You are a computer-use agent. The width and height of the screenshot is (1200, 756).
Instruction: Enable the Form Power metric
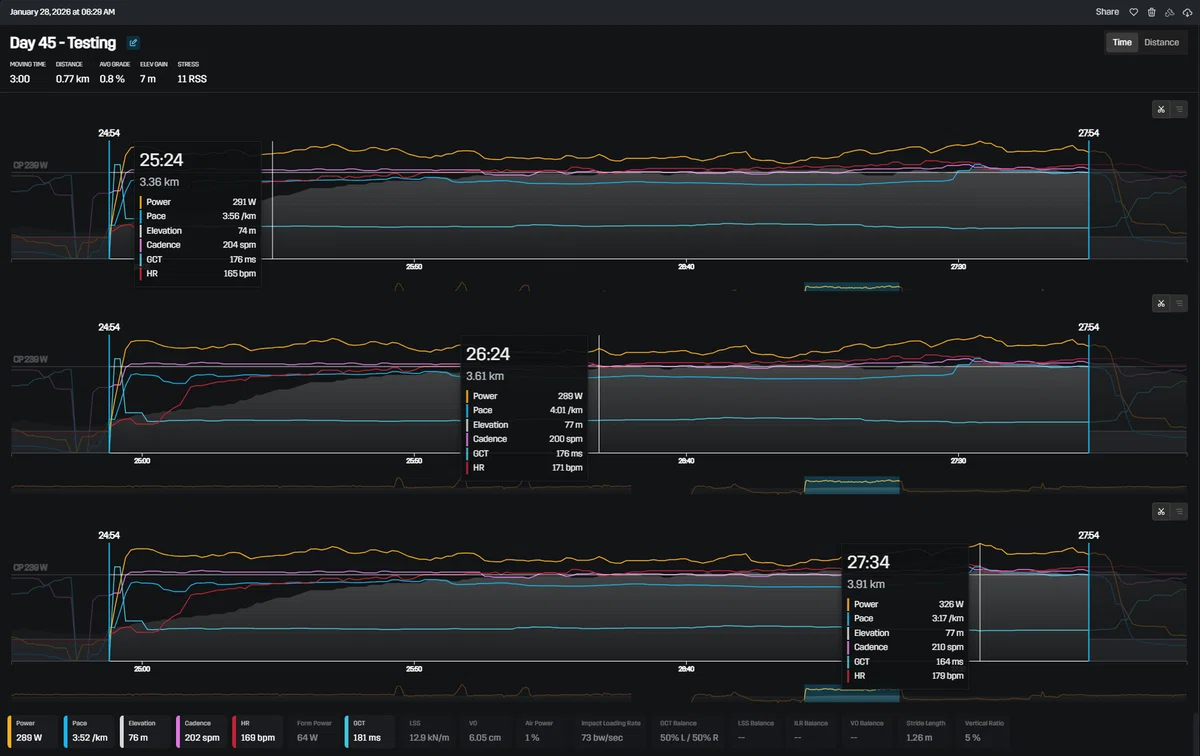(x=314, y=731)
